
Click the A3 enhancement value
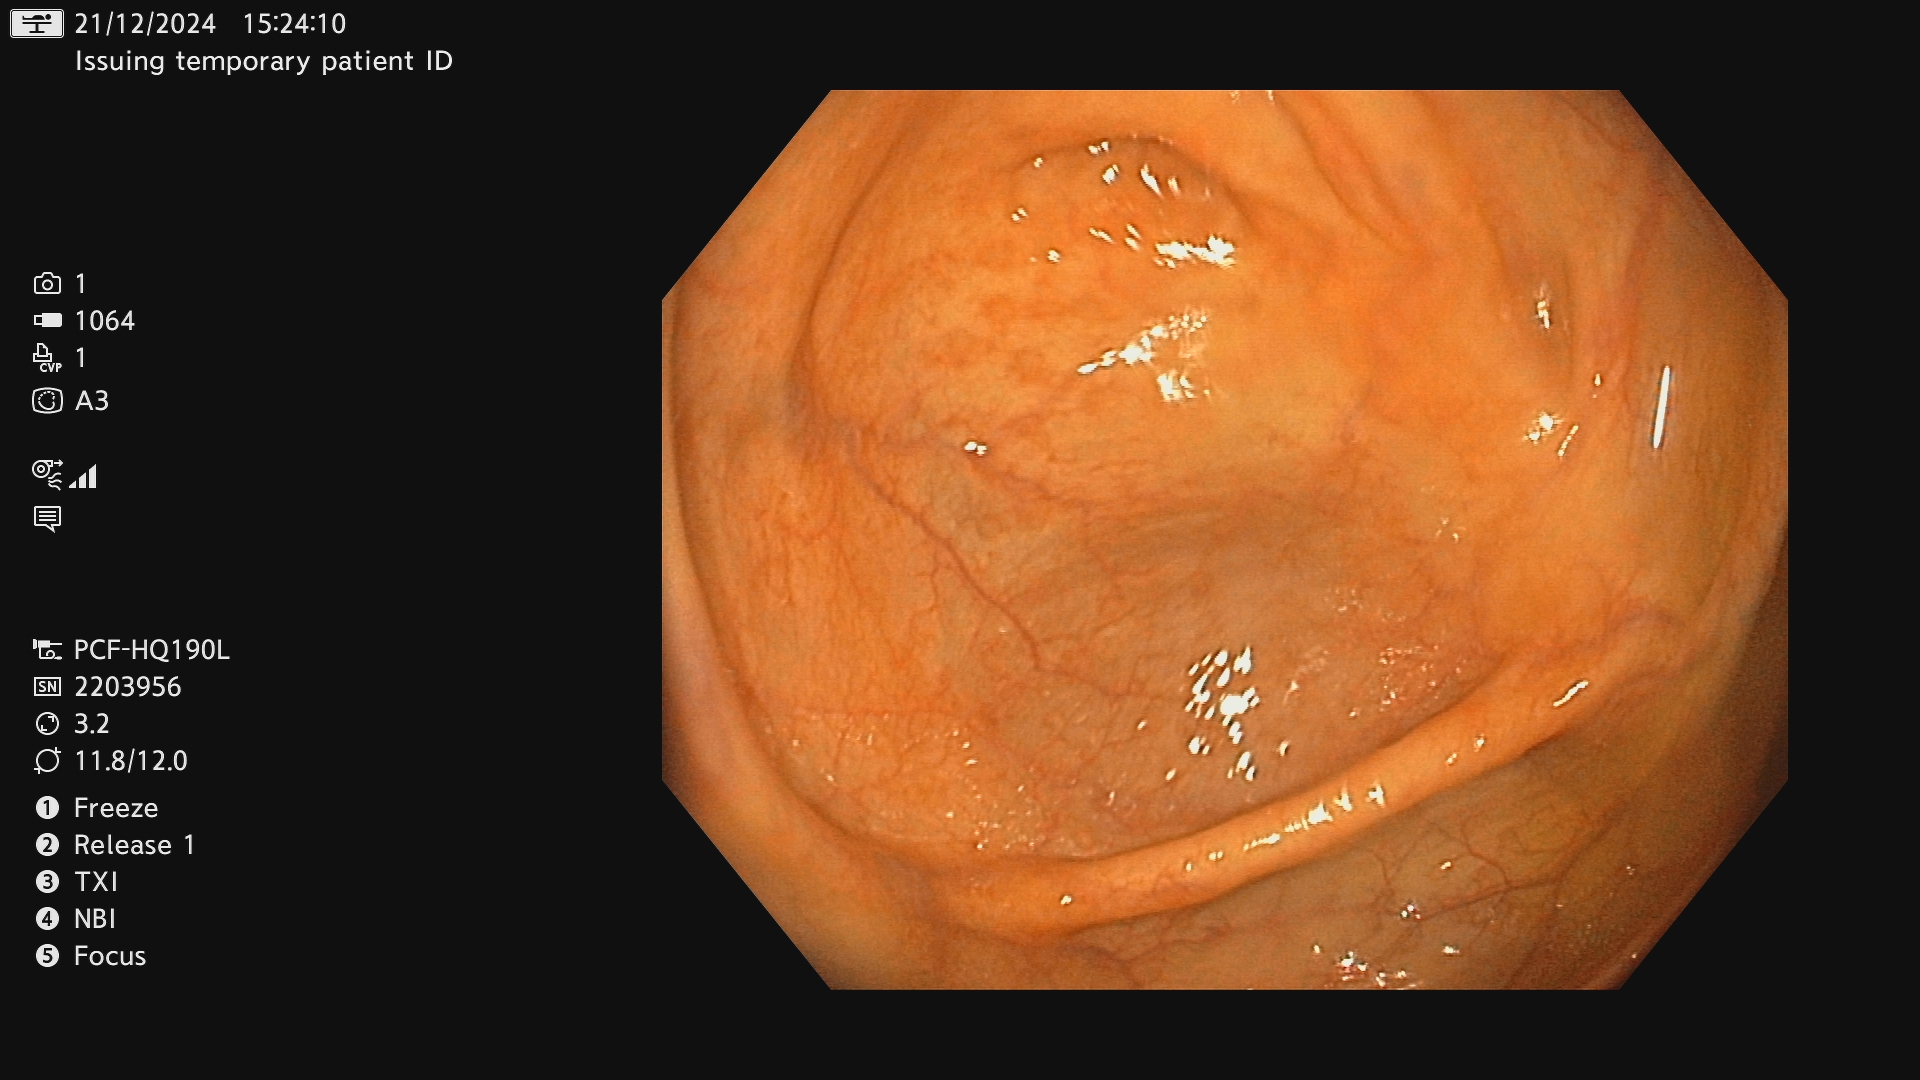click(92, 401)
